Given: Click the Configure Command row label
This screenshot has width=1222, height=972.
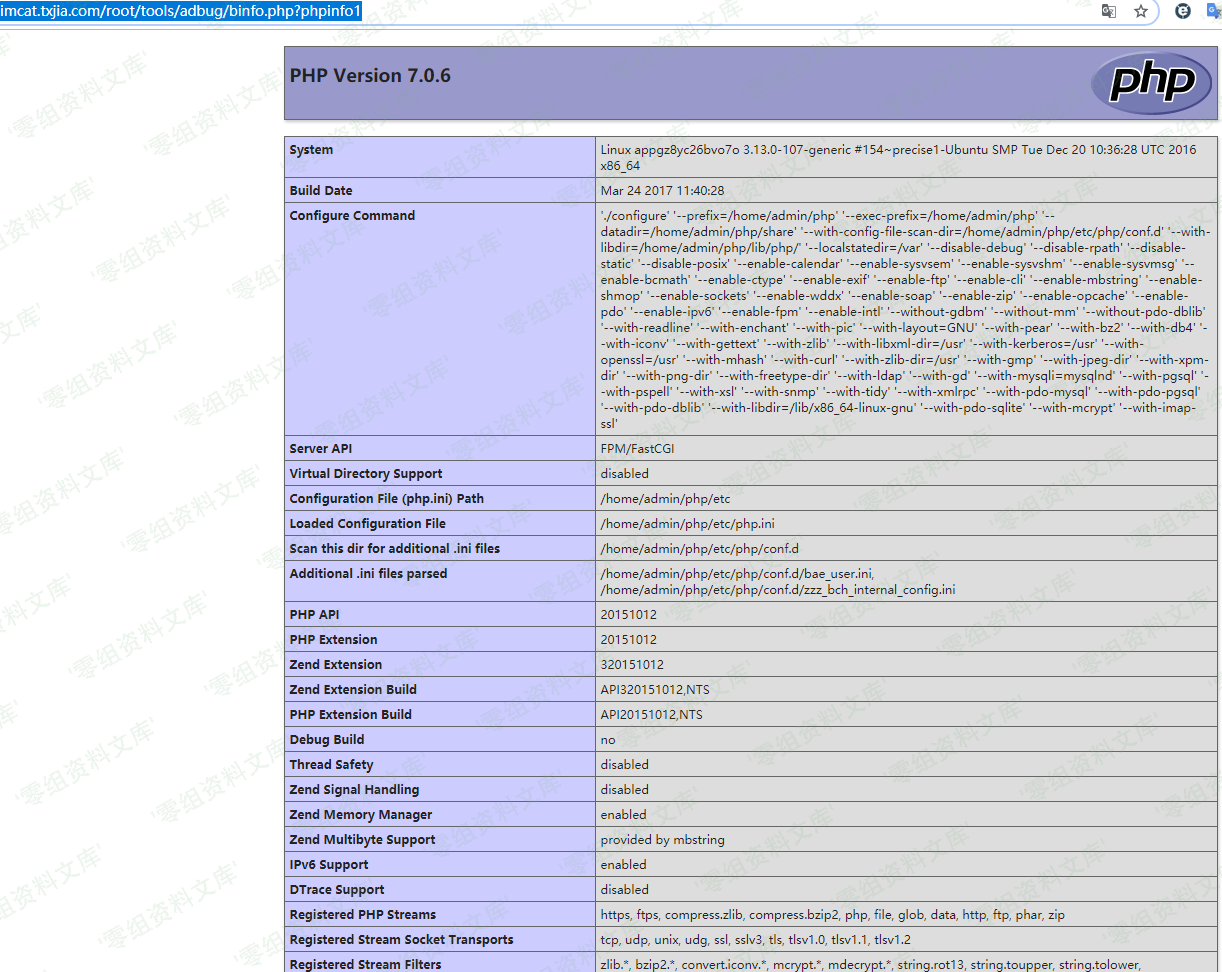Looking at the screenshot, I should pos(353,216).
